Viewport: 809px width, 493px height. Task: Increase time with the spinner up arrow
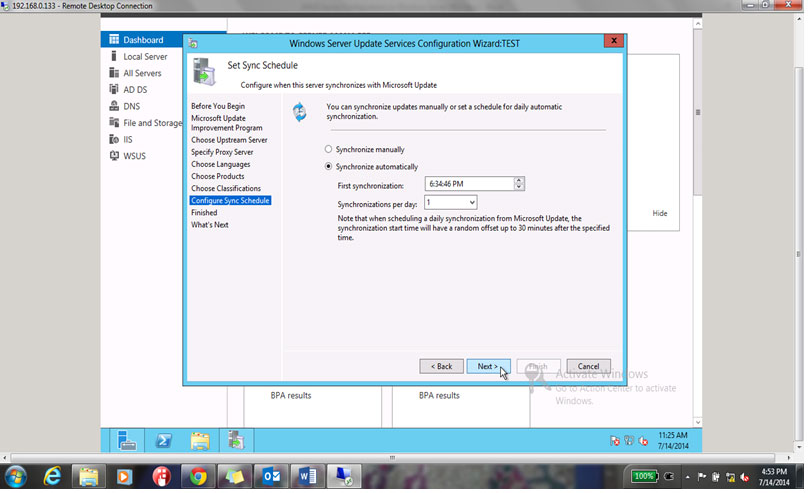(x=519, y=180)
